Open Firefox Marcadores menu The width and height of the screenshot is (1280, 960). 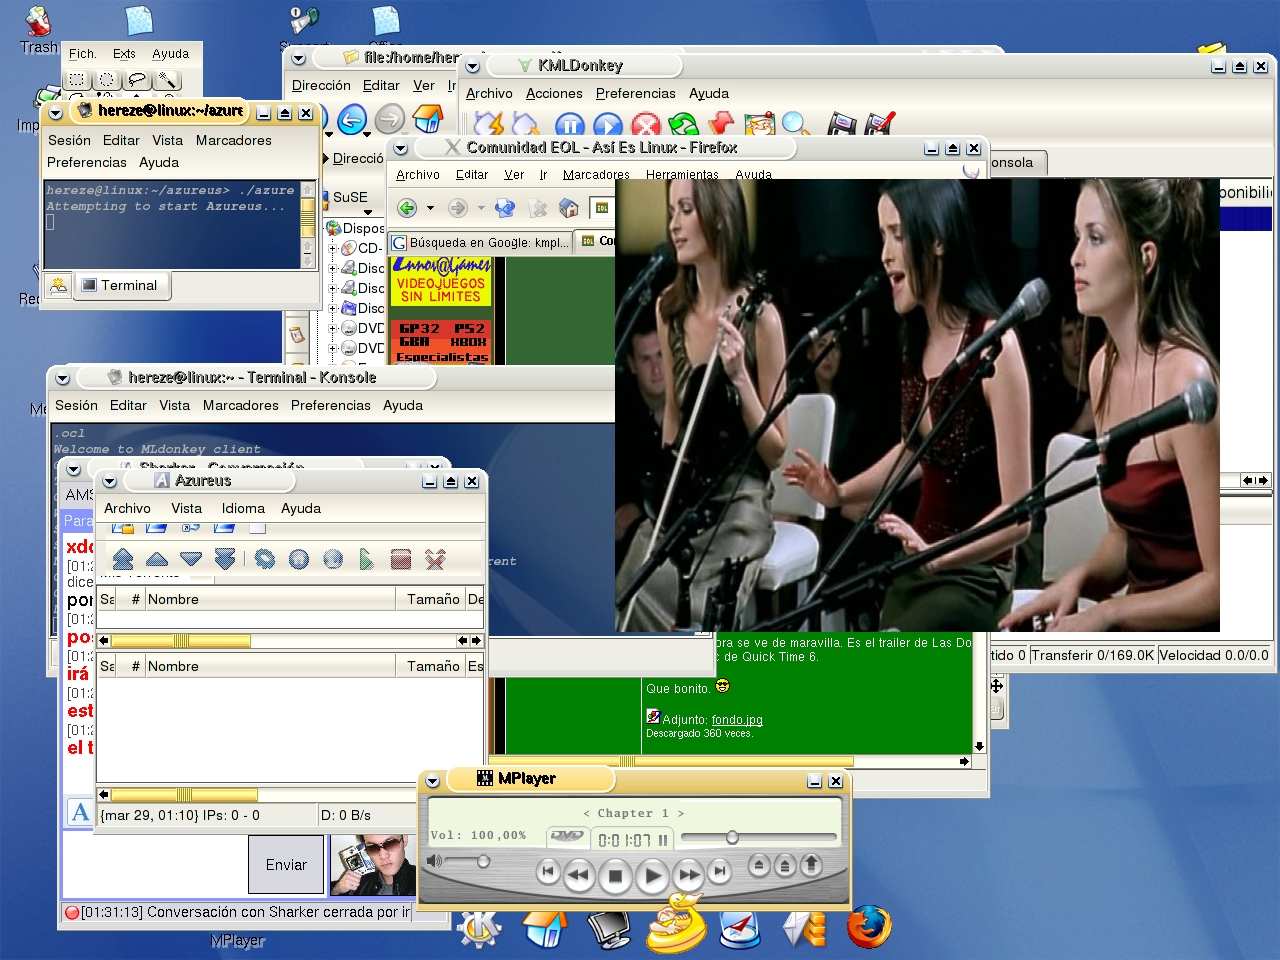596,174
